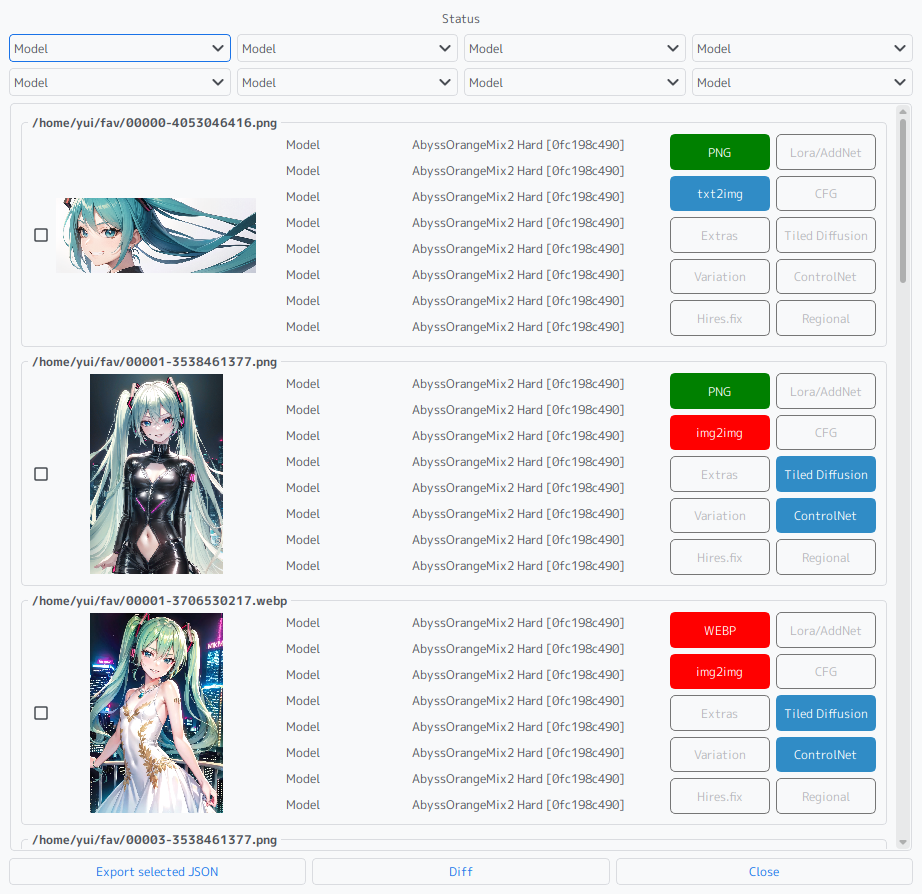Viewport: 922px width, 894px height.
Task: Tick the checkbox for 00001-3706530217.webp
Action: coord(41,713)
